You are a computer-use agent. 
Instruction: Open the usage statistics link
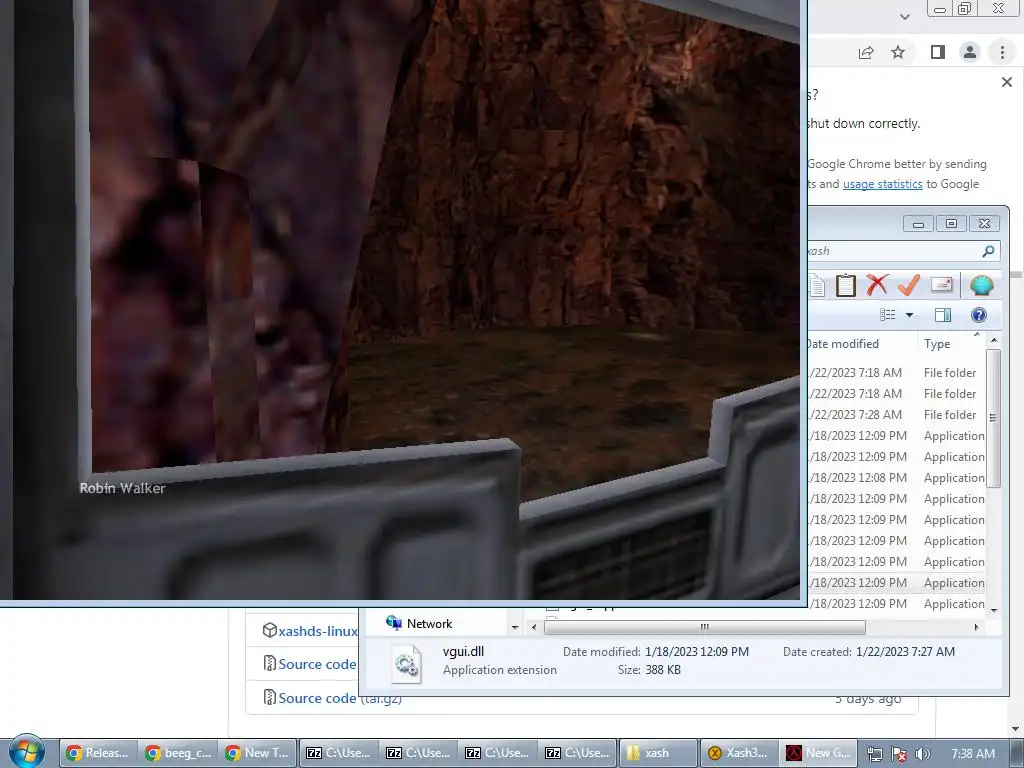882,184
